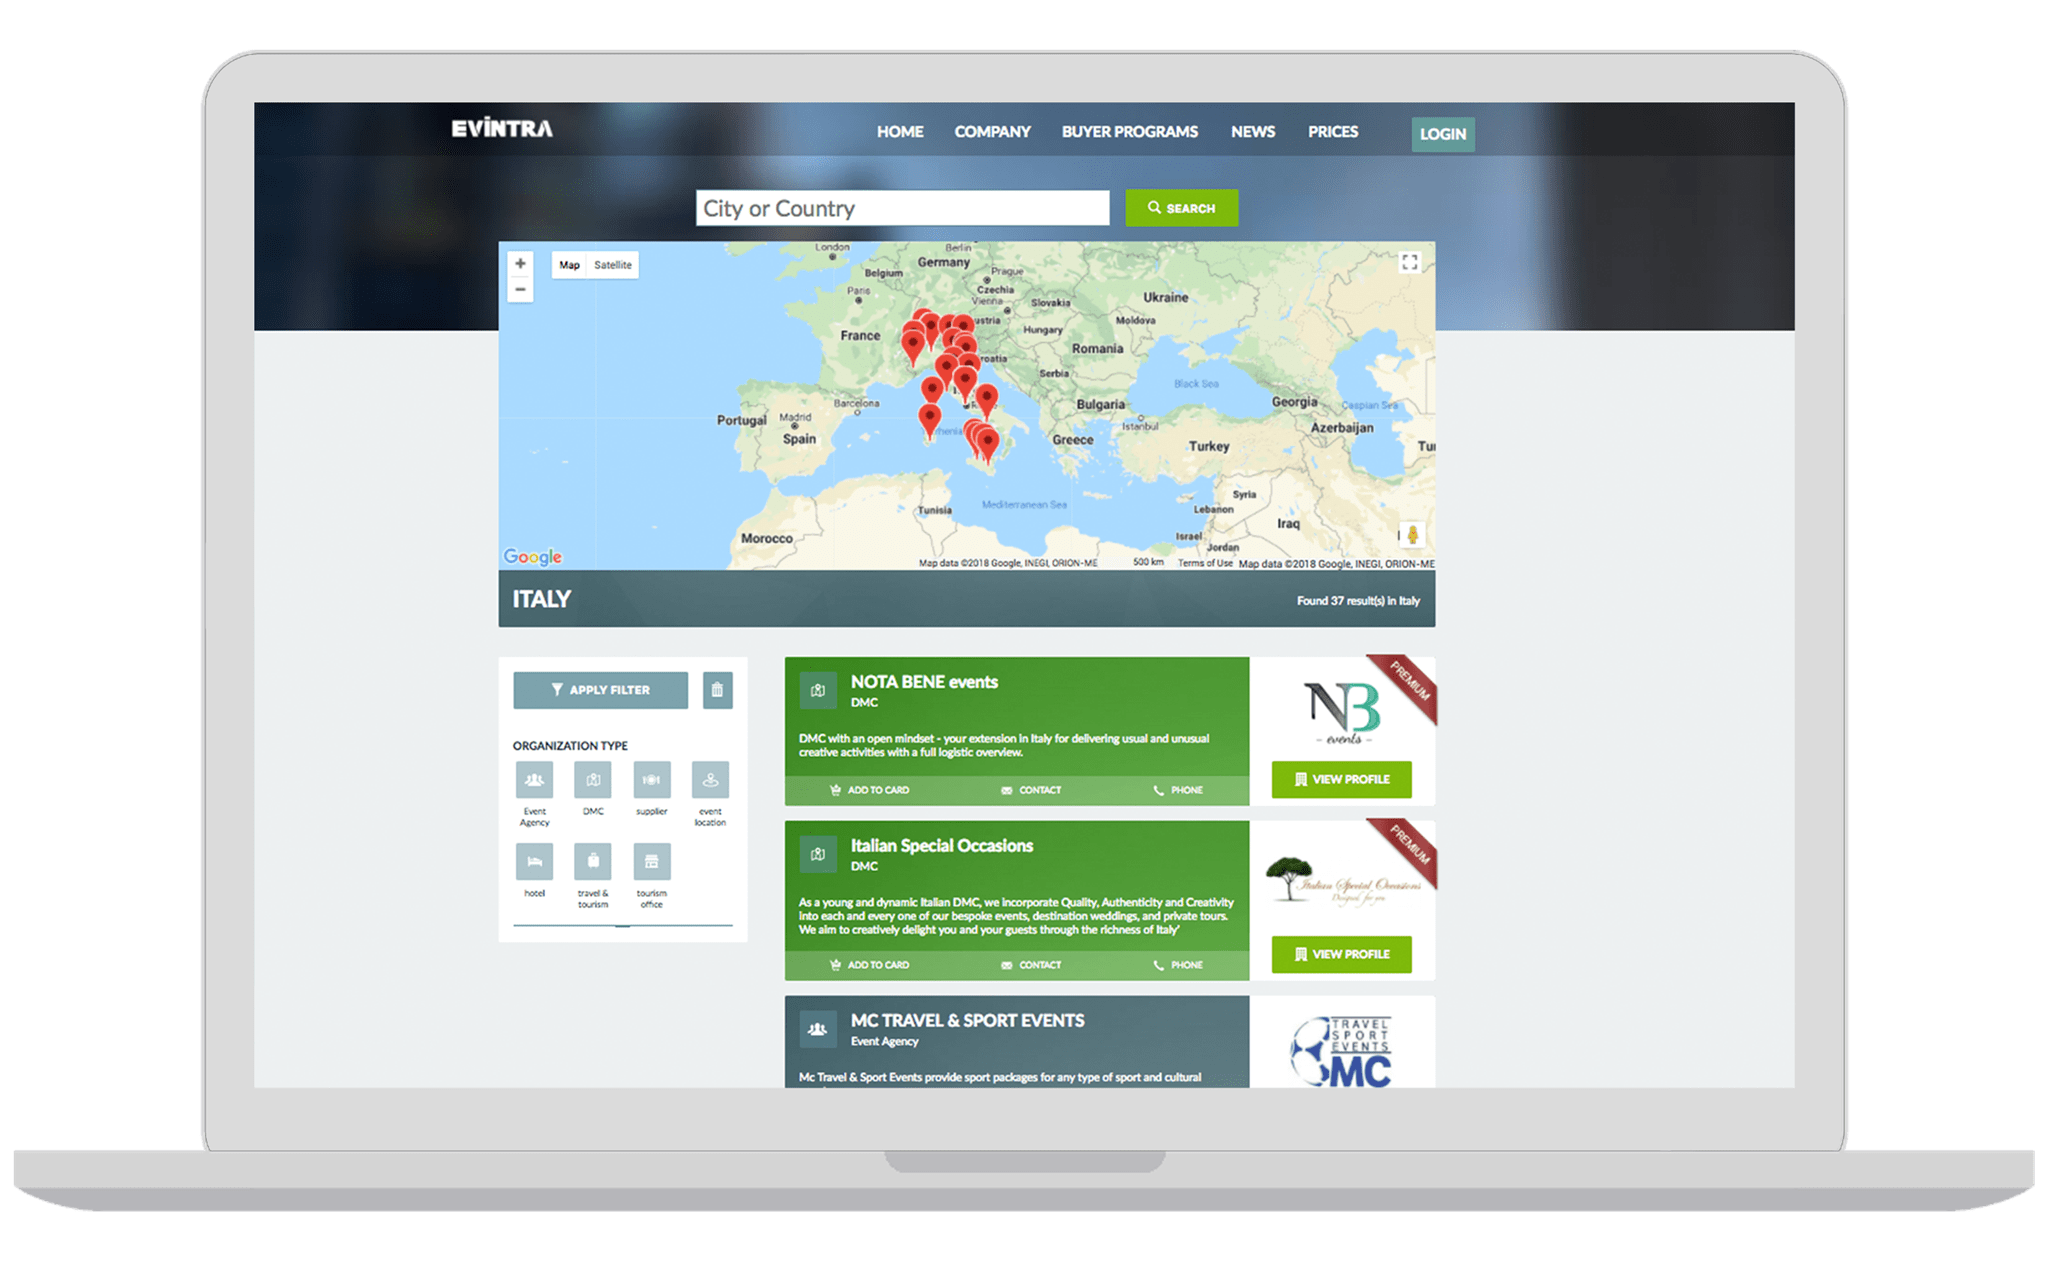Click the Evintra logo
The image size is (2048, 1261).
click(x=501, y=129)
